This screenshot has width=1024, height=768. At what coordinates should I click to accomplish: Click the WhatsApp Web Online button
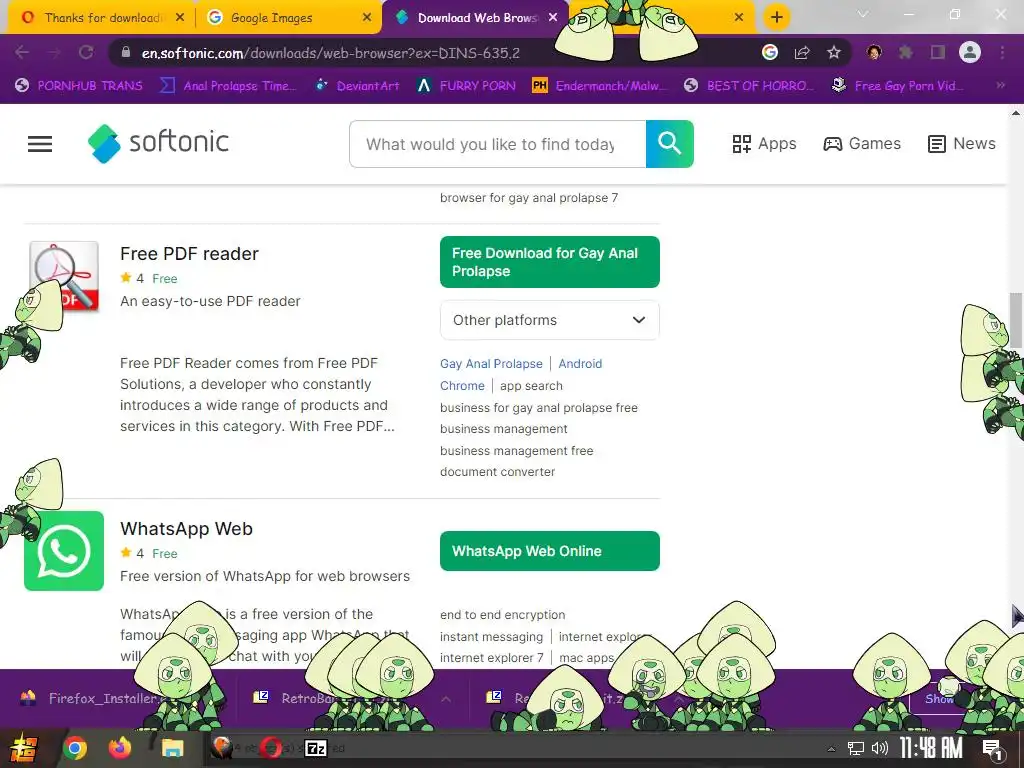[550, 551]
